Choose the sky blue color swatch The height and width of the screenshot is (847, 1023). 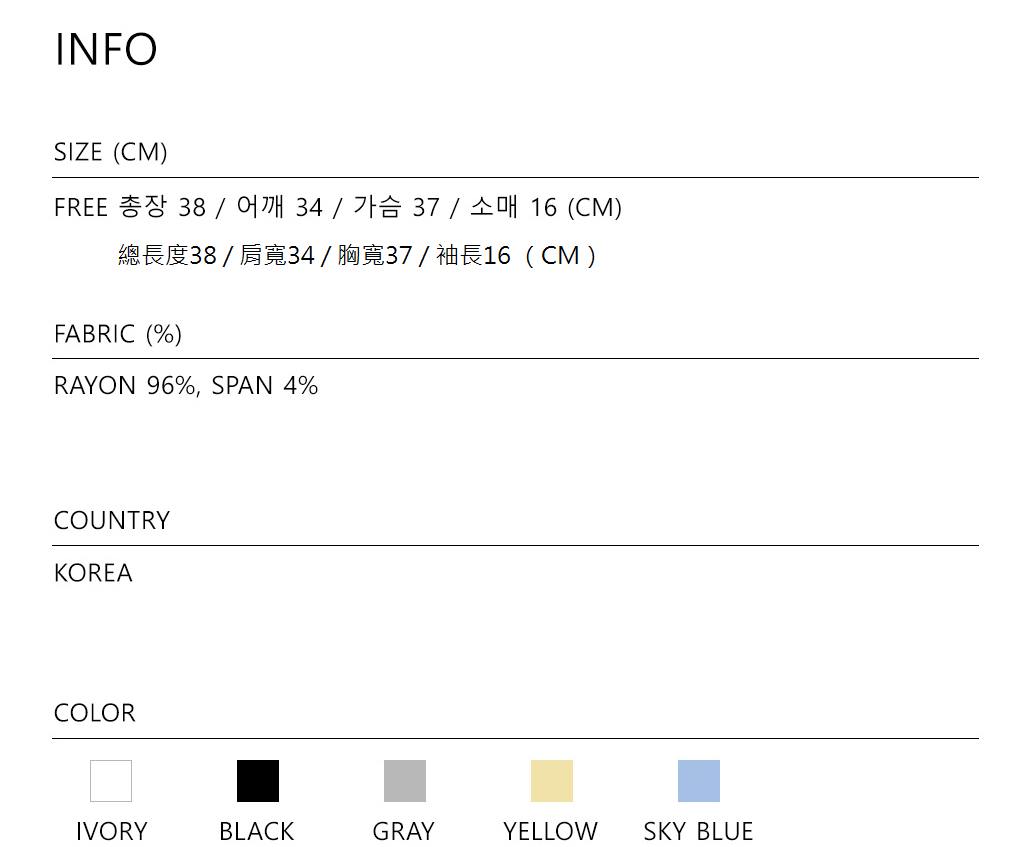tap(699, 781)
